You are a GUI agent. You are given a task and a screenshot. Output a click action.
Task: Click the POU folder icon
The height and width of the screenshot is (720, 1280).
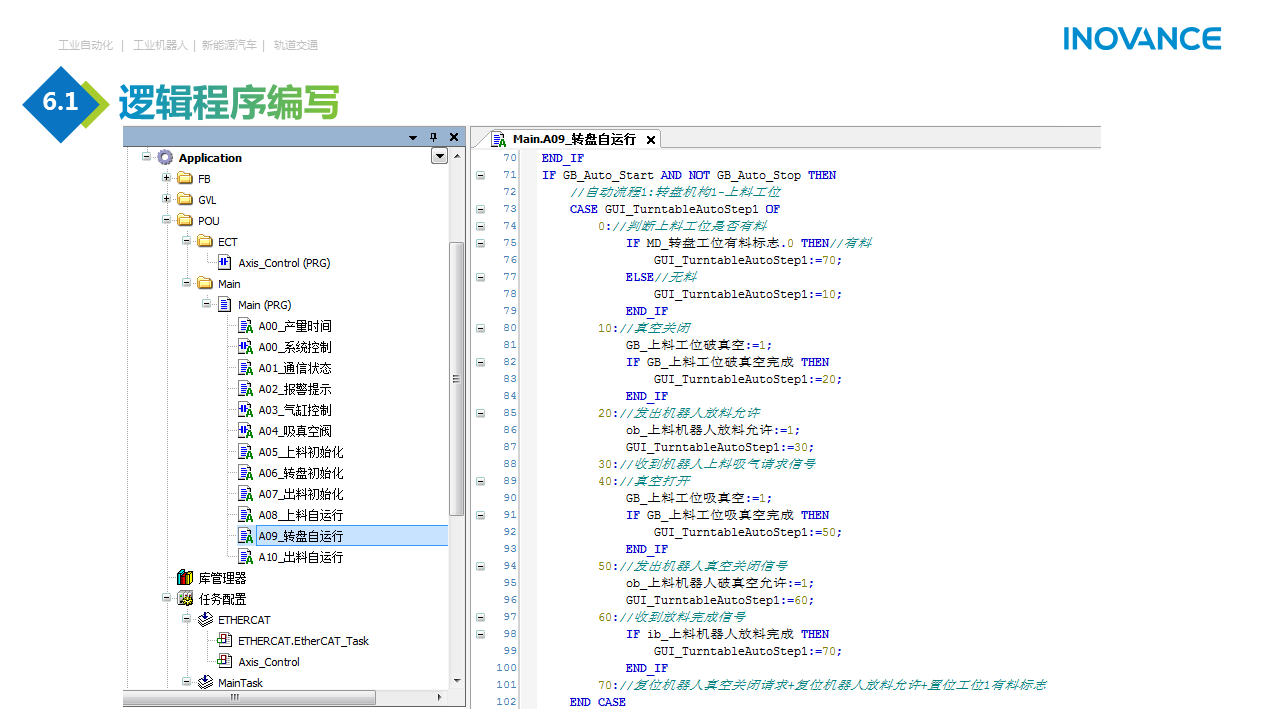pyautogui.click(x=185, y=220)
